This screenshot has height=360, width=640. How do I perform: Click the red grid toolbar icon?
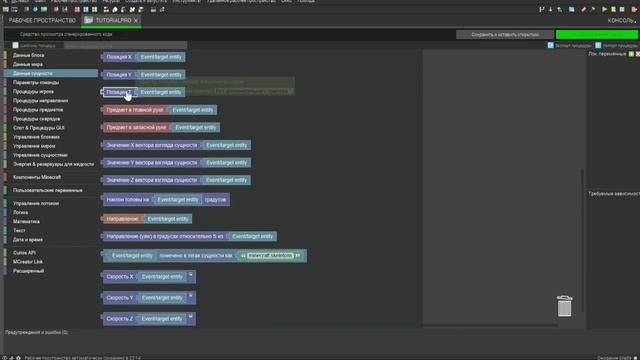[77, 9]
